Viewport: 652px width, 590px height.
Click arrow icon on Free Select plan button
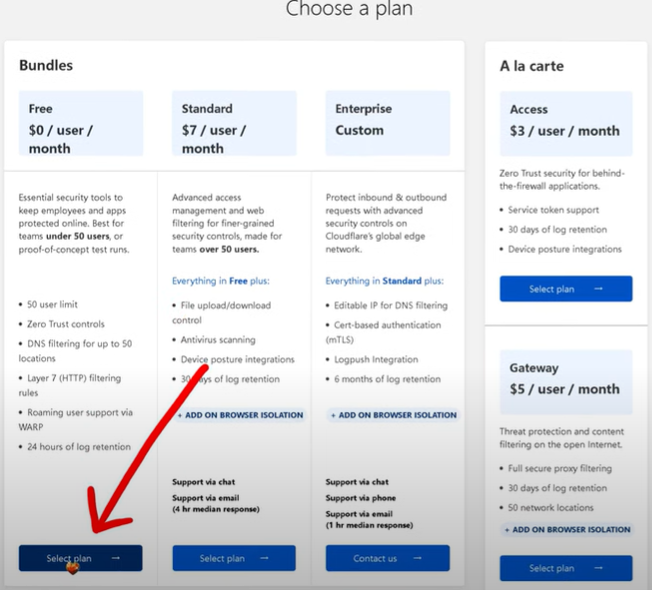116,558
